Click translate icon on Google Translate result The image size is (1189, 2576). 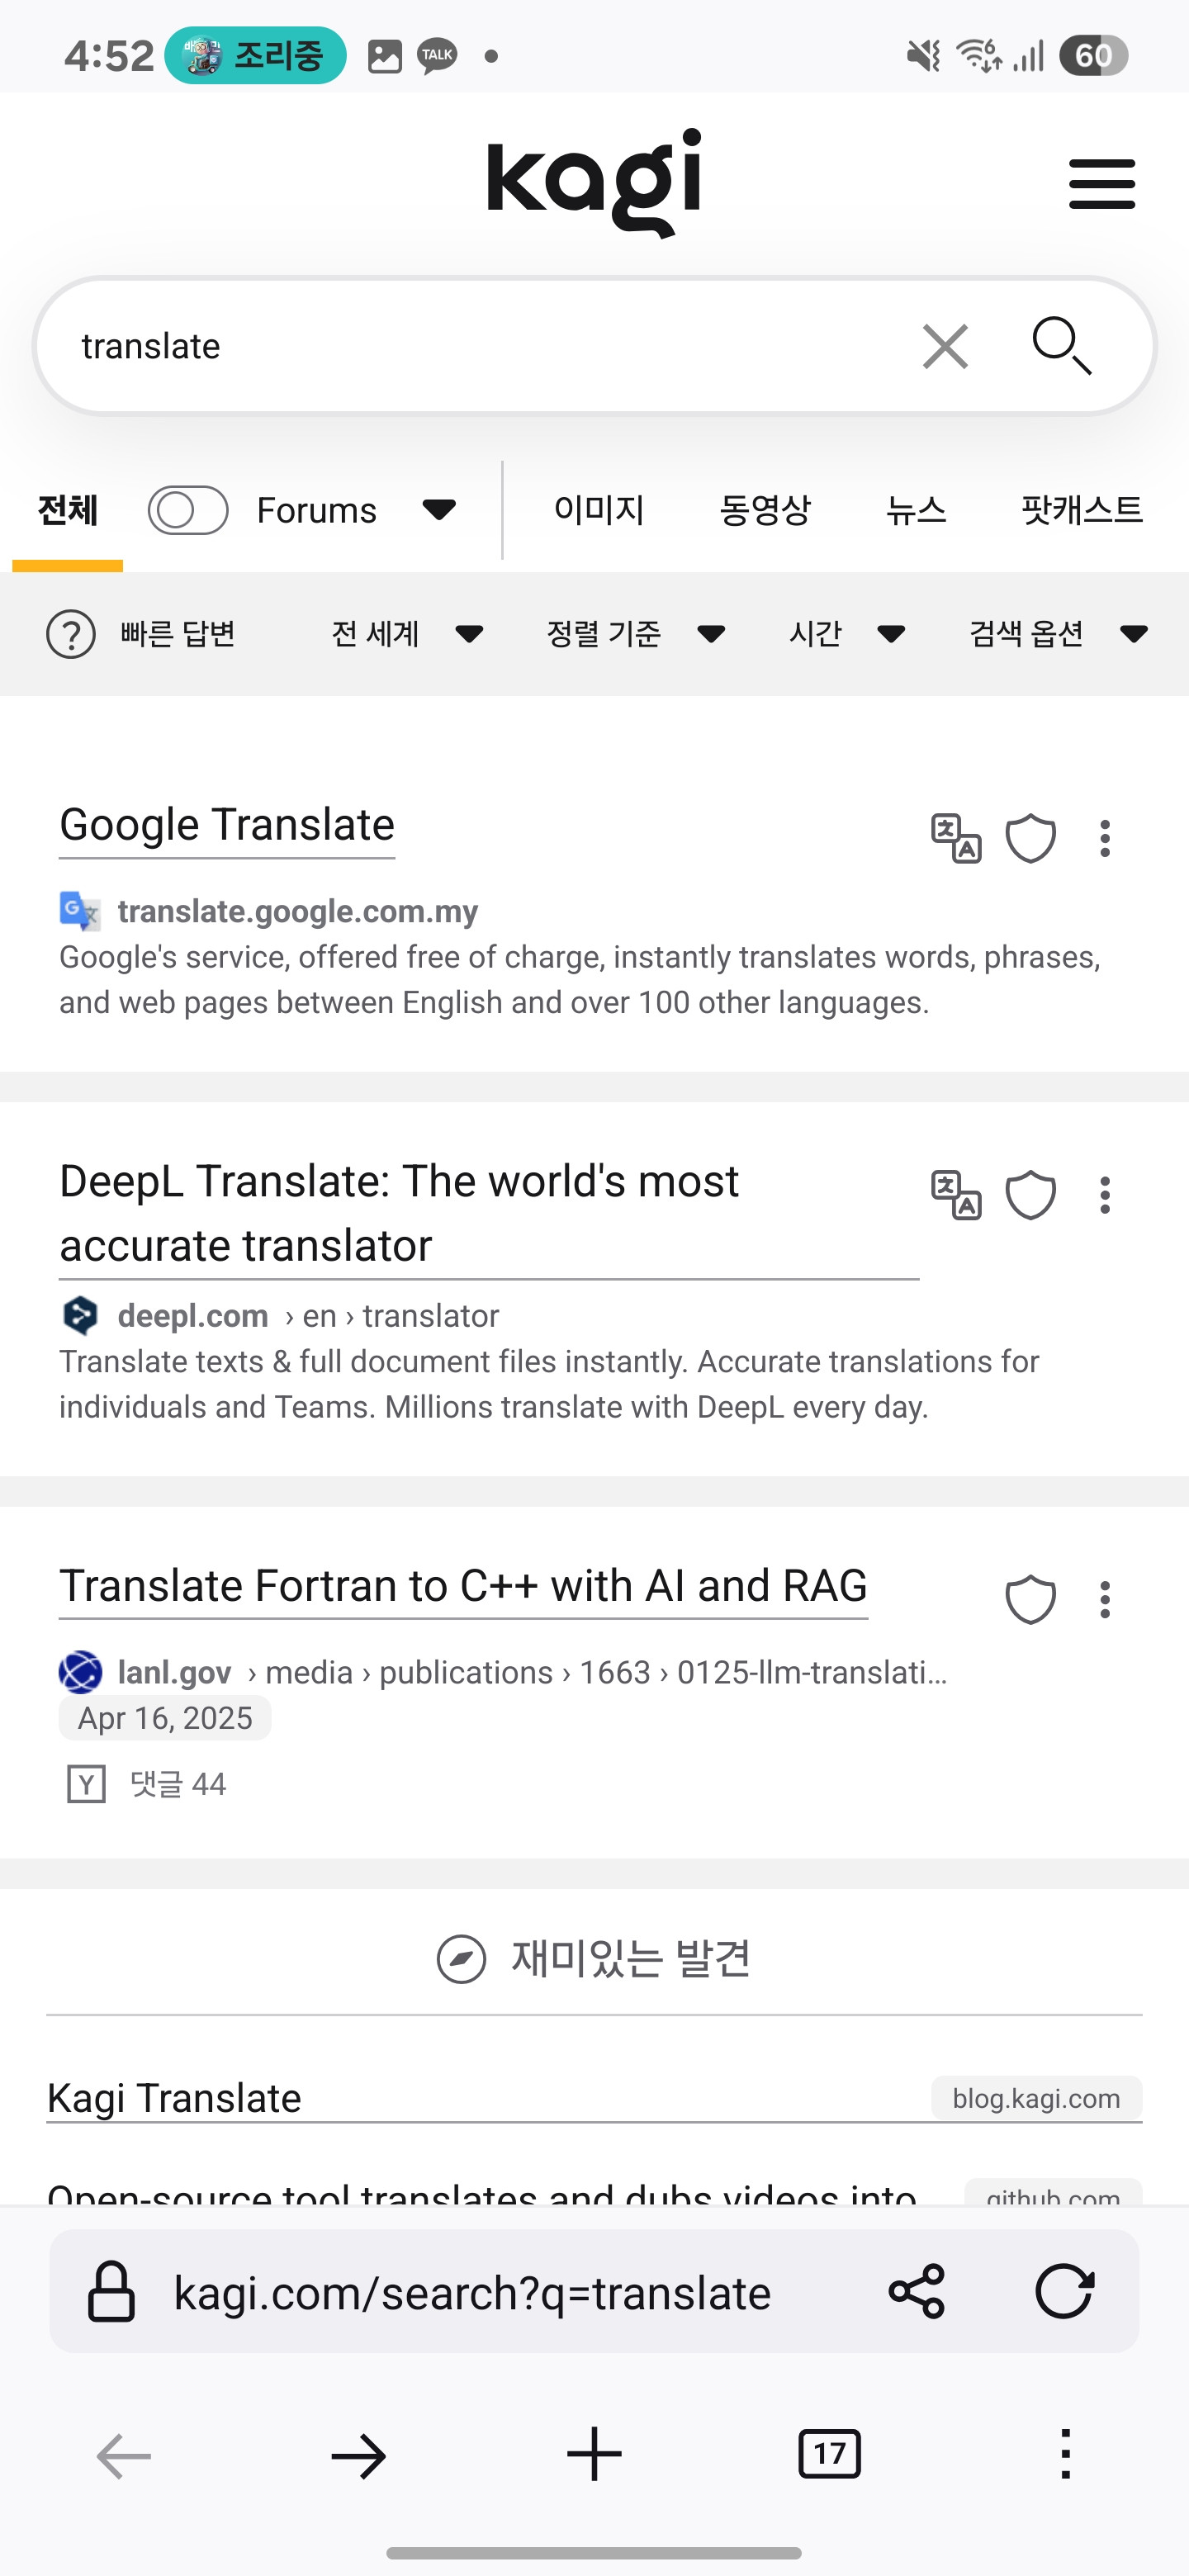956,838
